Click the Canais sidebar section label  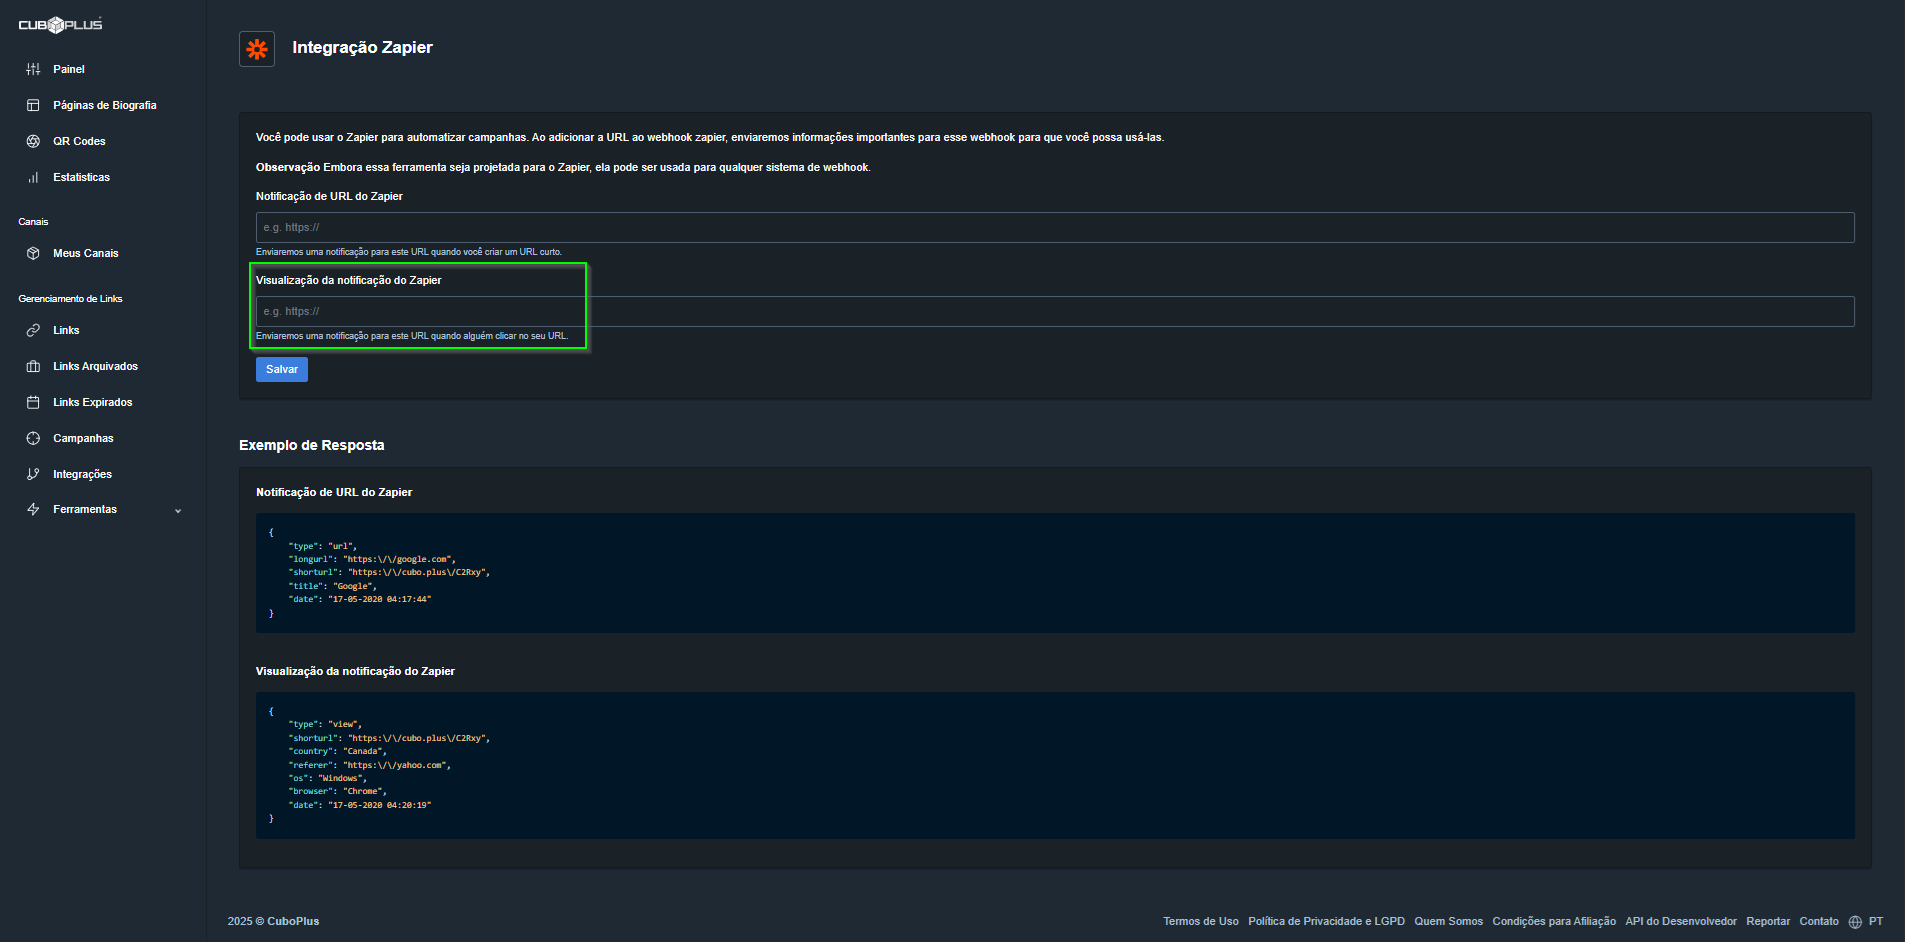[33, 222]
